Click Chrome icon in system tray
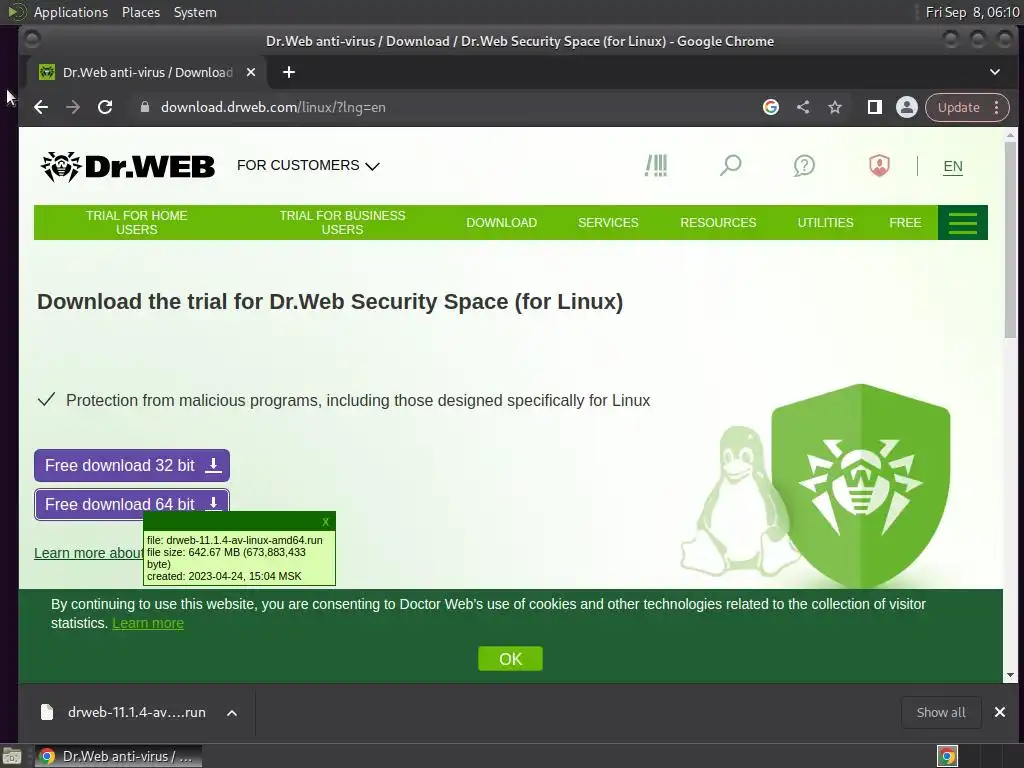The height and width of the screenshot is (768, 1024). click(947, 756)
